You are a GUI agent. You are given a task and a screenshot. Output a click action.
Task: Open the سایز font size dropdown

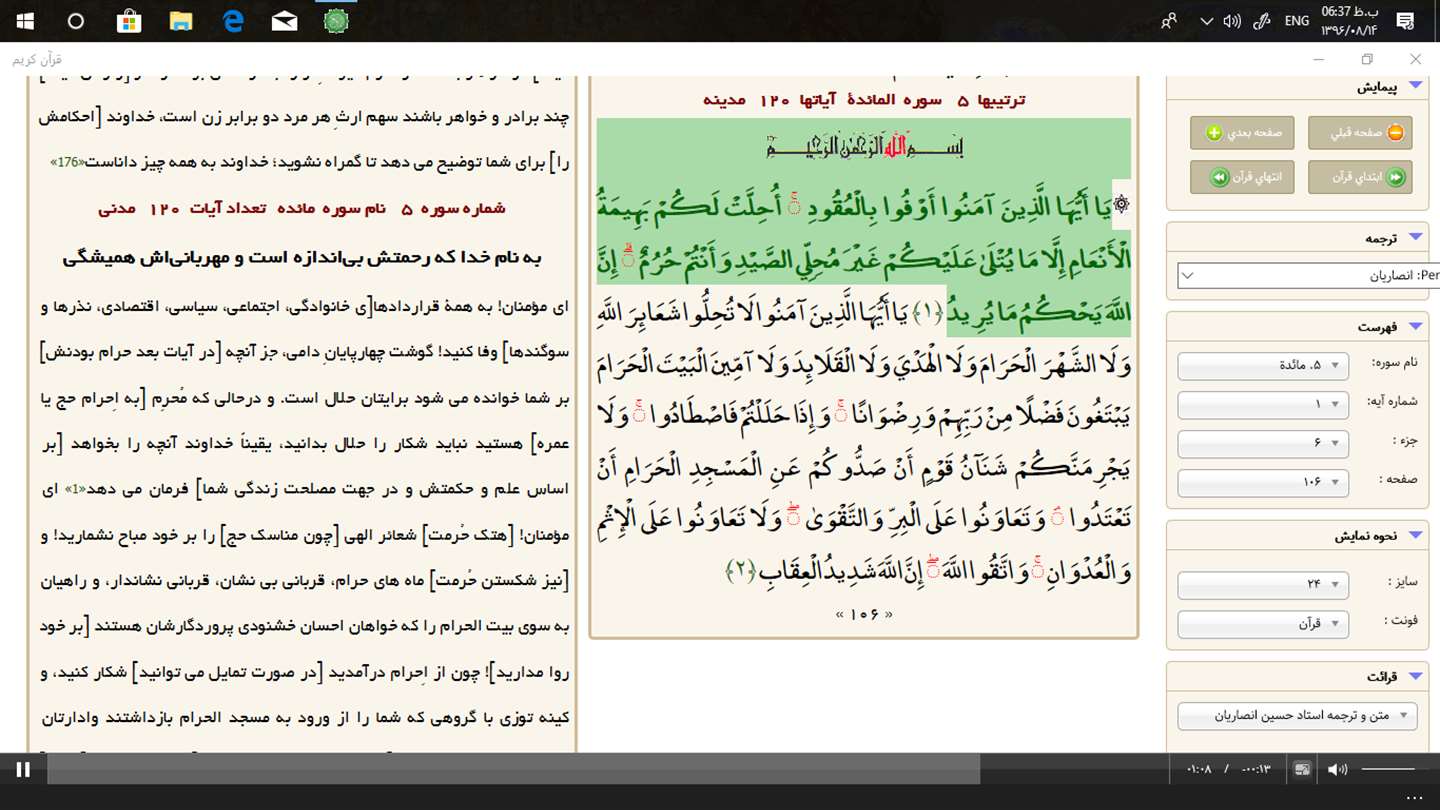tap(1263, 584)
